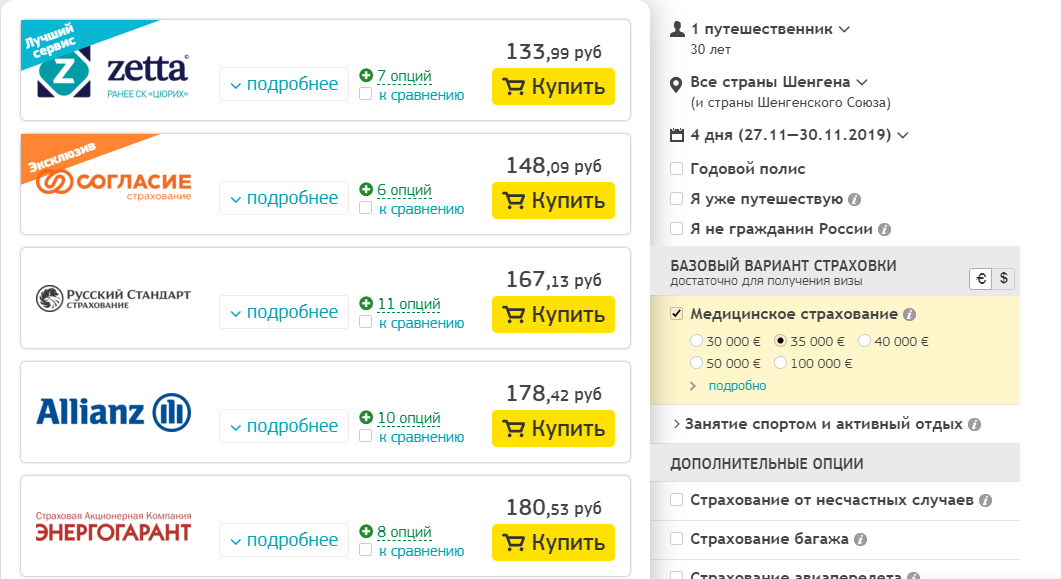The height and width of the screenshot is (579, 1061).
Task: Switch currency to dollar symbol
Action: (1004, 279)
